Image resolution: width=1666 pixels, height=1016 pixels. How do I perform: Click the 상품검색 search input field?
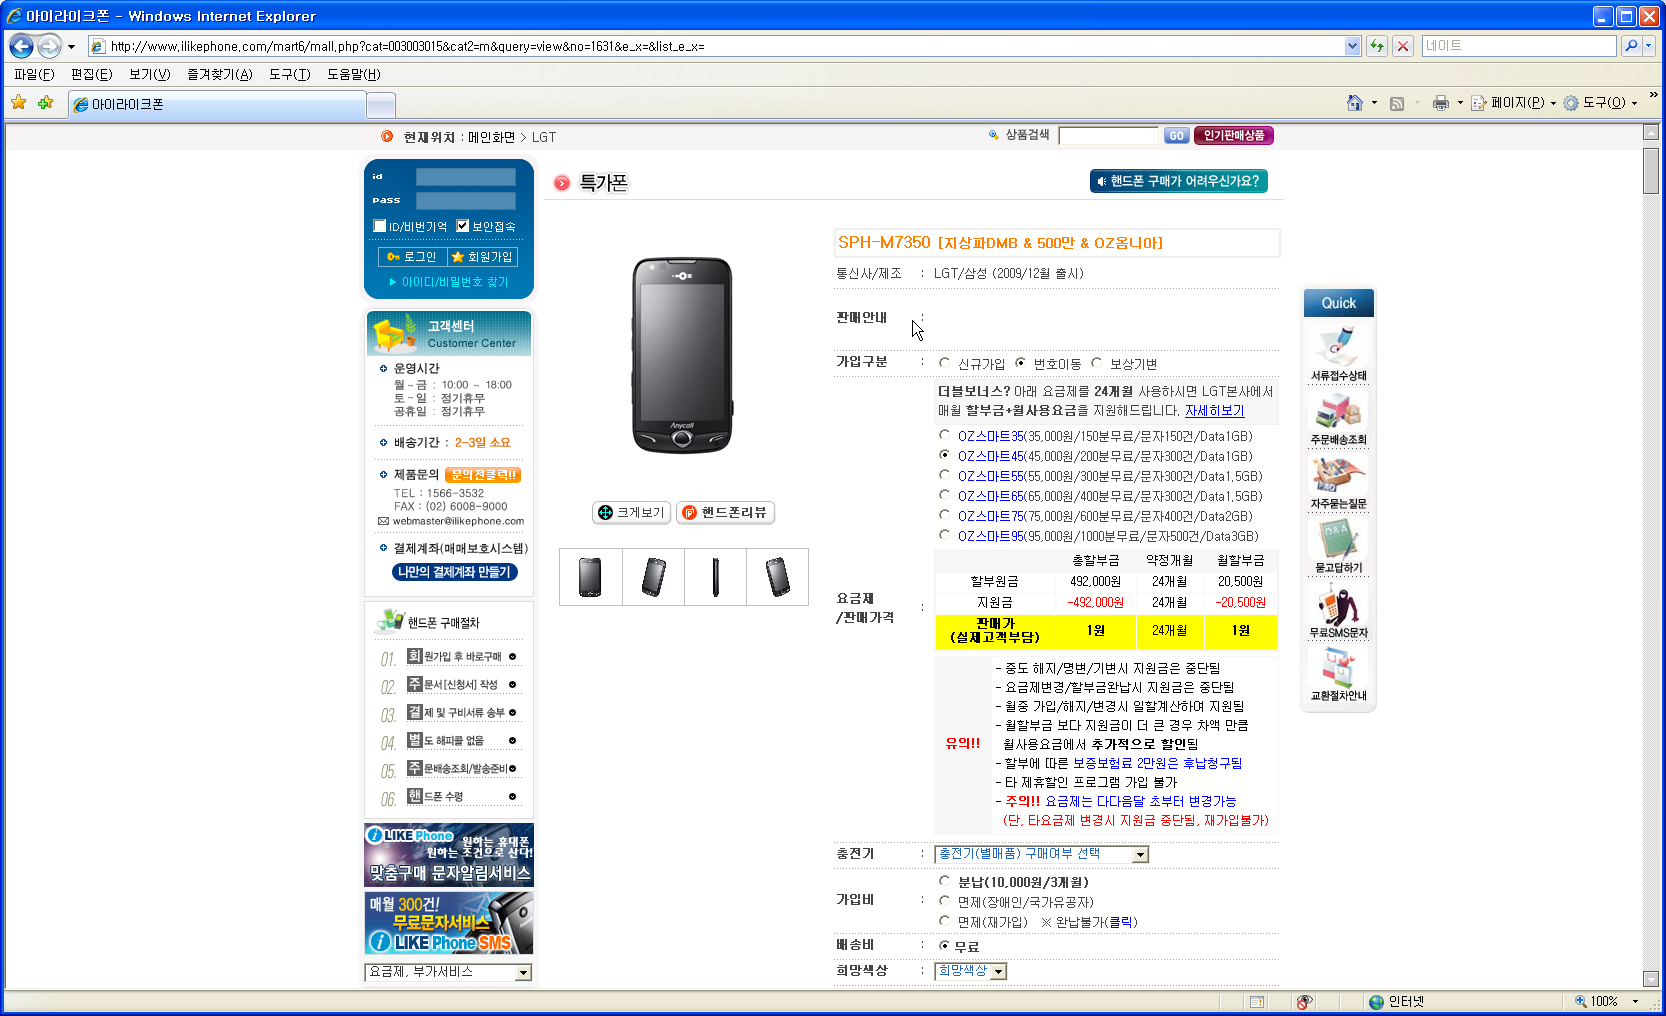click(1108, 135)
